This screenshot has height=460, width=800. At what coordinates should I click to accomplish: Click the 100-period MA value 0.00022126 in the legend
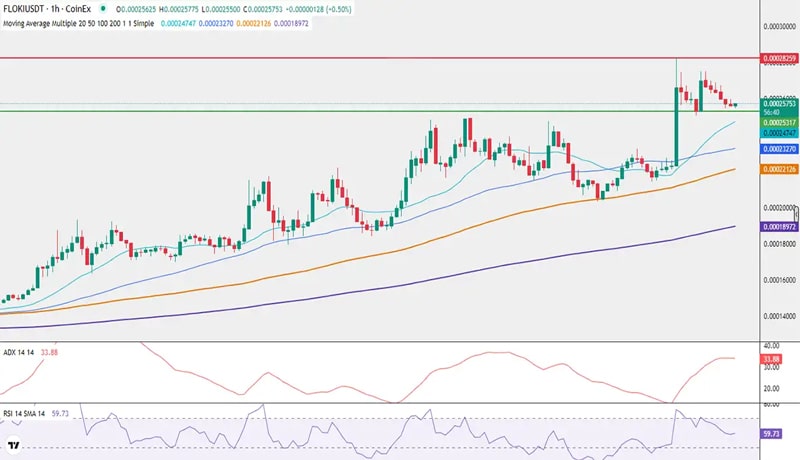254,23
